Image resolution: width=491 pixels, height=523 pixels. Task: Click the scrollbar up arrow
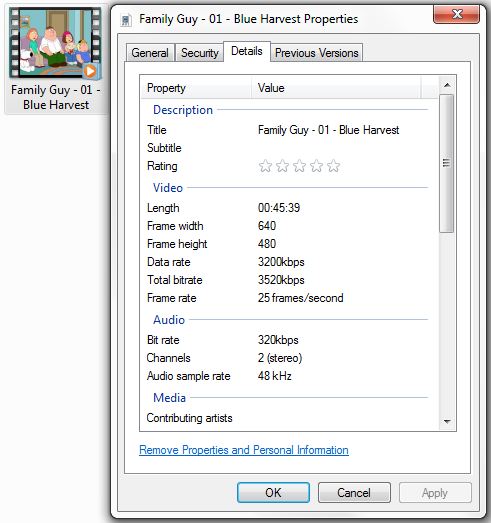pyautogui.click(x=447, y=85)
